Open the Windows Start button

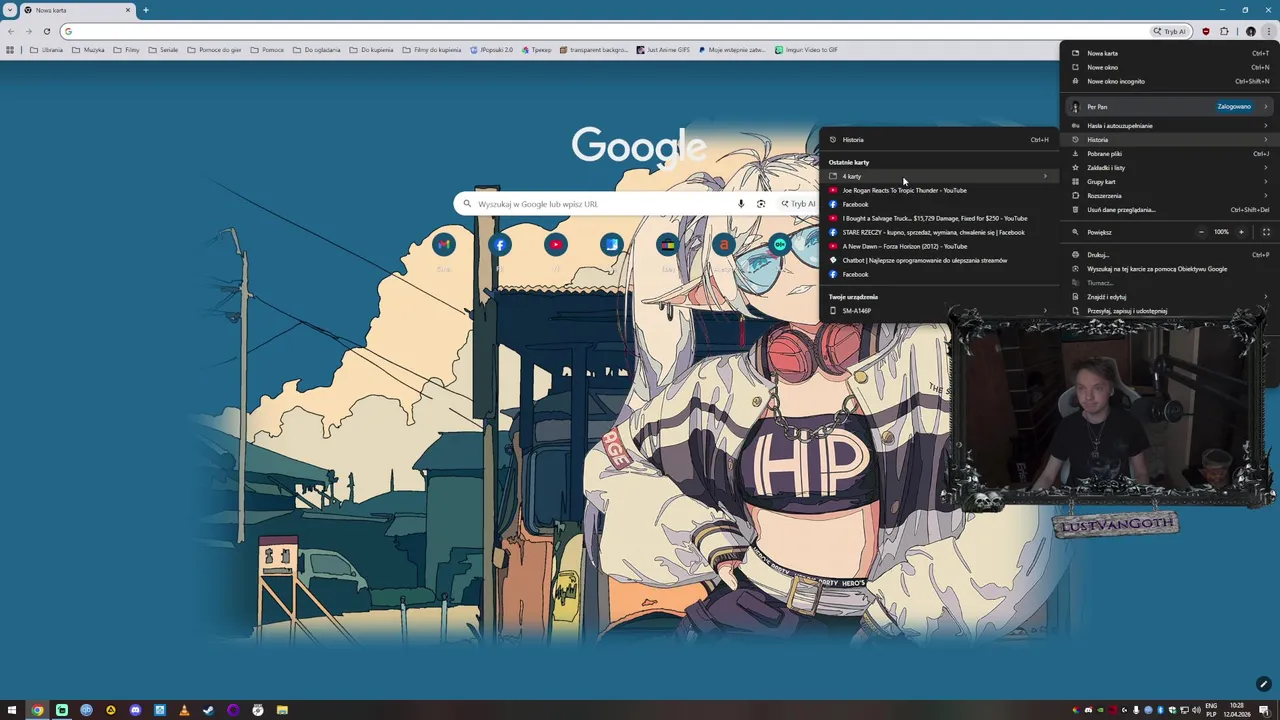point(12,710)
